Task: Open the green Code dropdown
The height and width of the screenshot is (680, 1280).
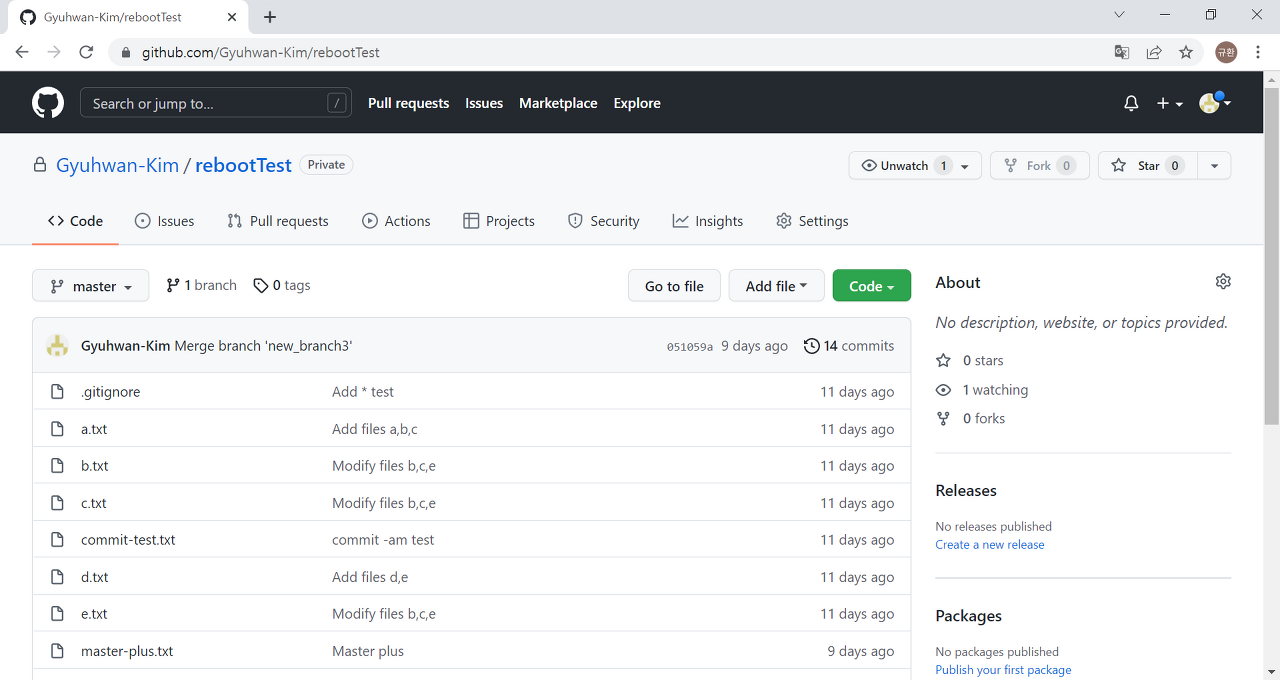Action: point(872,286)
